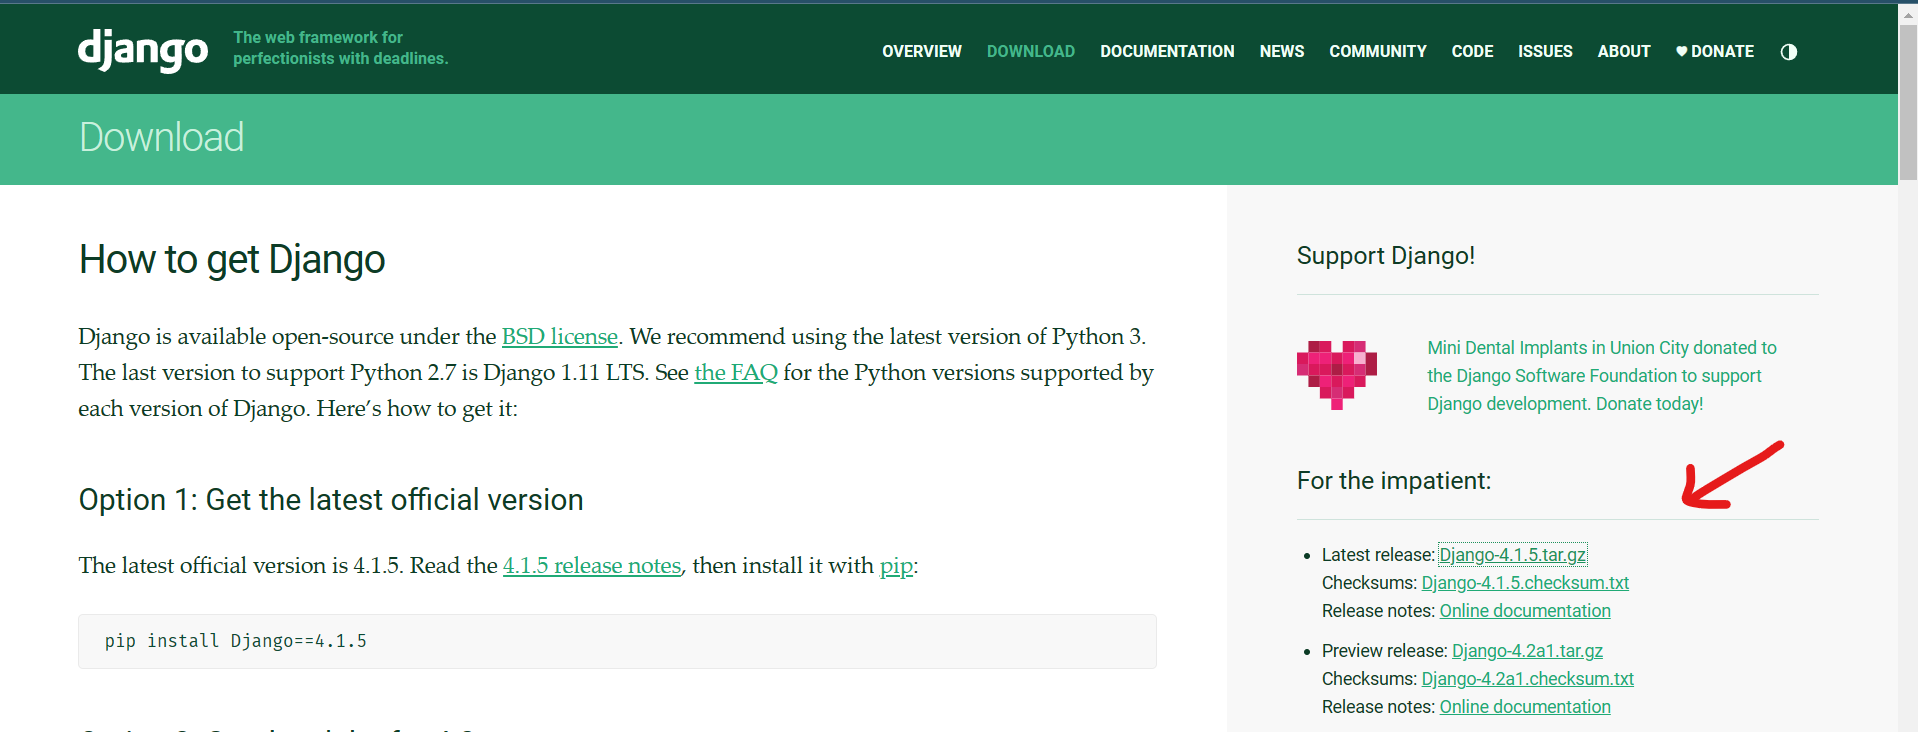Screen dimensions: 1918x732
Task: Open the 4.1.5 release notes link
Action: pyautogui.click(x=591, y=566)
